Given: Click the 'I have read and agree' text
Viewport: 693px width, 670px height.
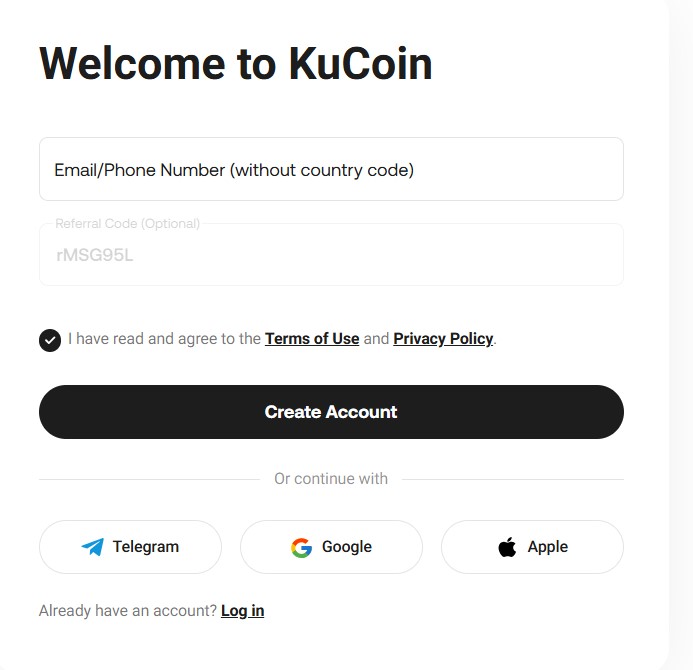Looking at the screenshot, I should coord(164,339).
